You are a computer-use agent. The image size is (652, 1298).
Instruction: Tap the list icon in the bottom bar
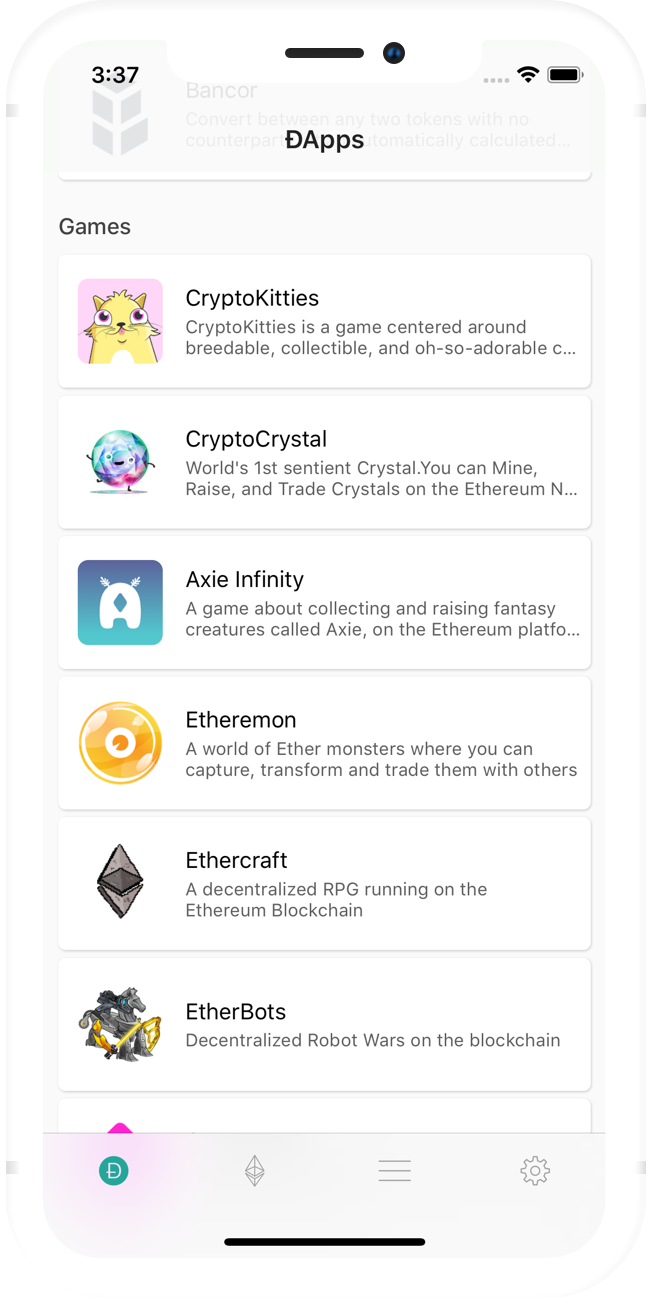pos(394,1170)
